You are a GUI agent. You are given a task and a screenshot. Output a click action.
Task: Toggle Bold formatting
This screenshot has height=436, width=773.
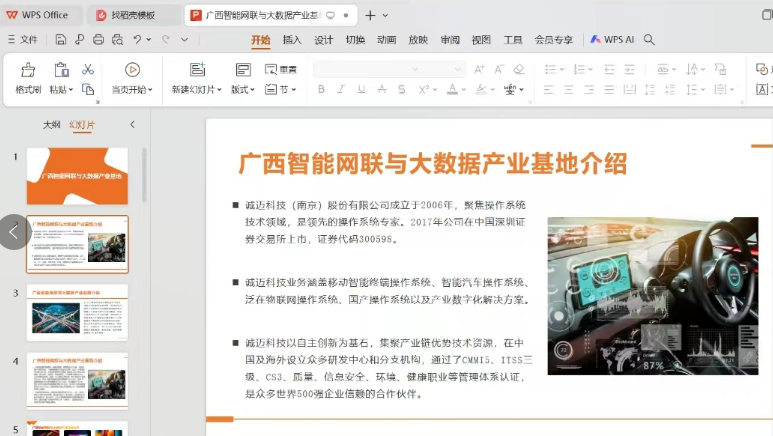(321, 89)
